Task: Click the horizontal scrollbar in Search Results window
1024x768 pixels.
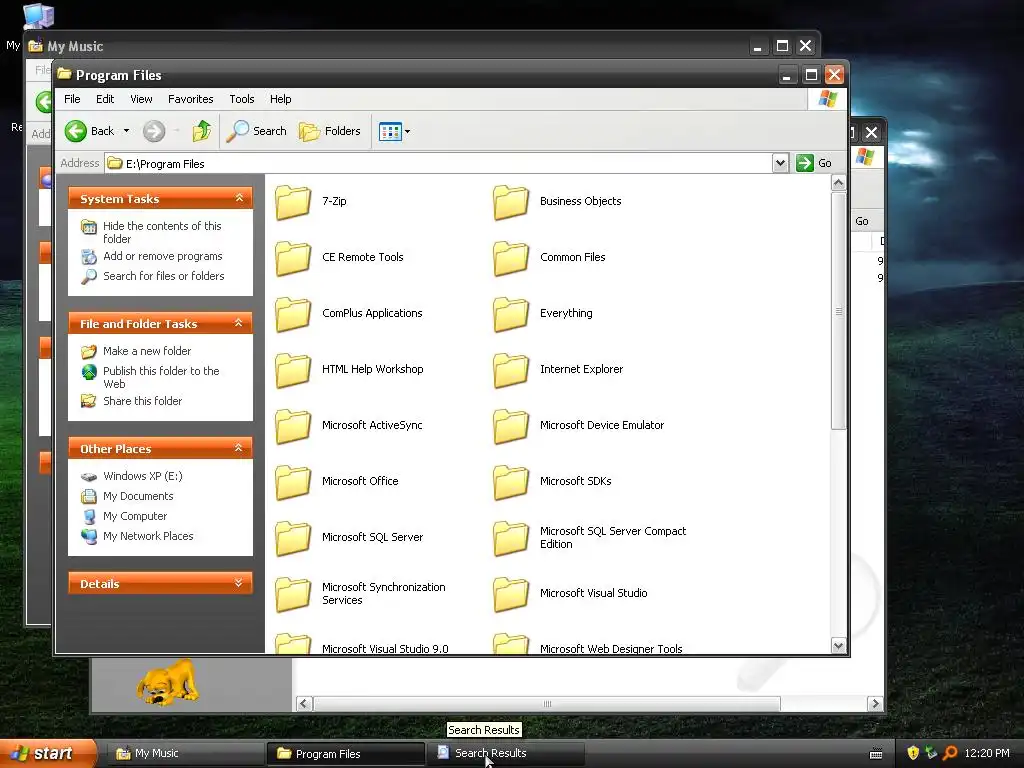Action: [x=547, y=703]
